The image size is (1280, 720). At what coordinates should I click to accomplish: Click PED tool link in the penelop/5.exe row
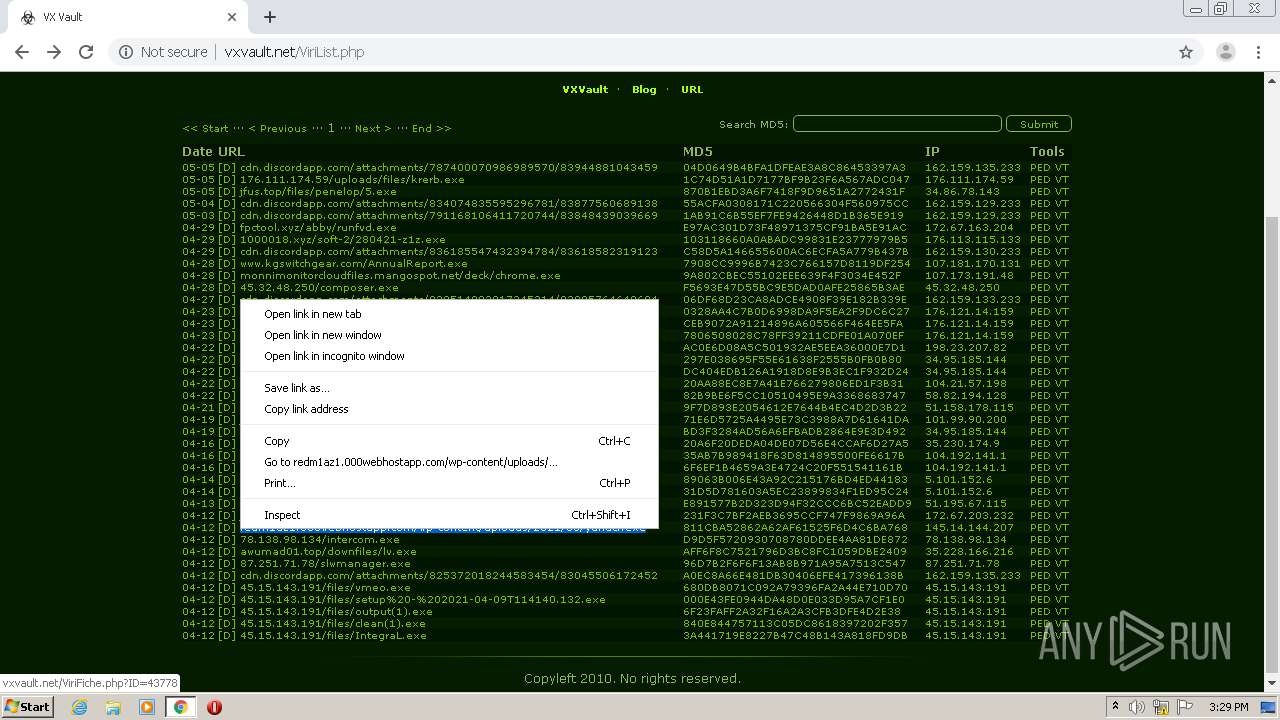1040,191
